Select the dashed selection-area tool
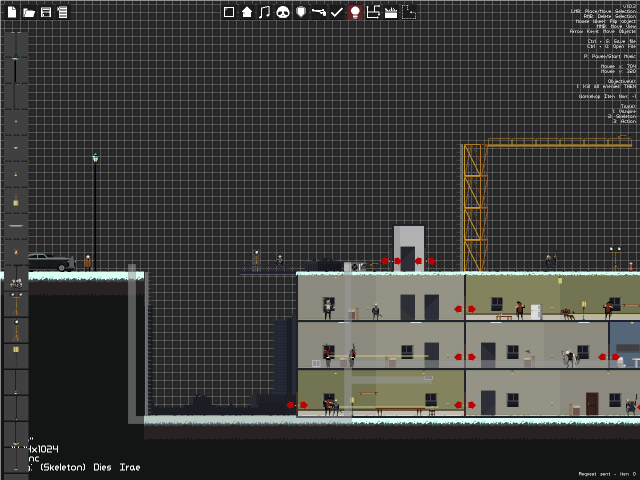The width and height of the screenshot is (640, 480). 409,12
